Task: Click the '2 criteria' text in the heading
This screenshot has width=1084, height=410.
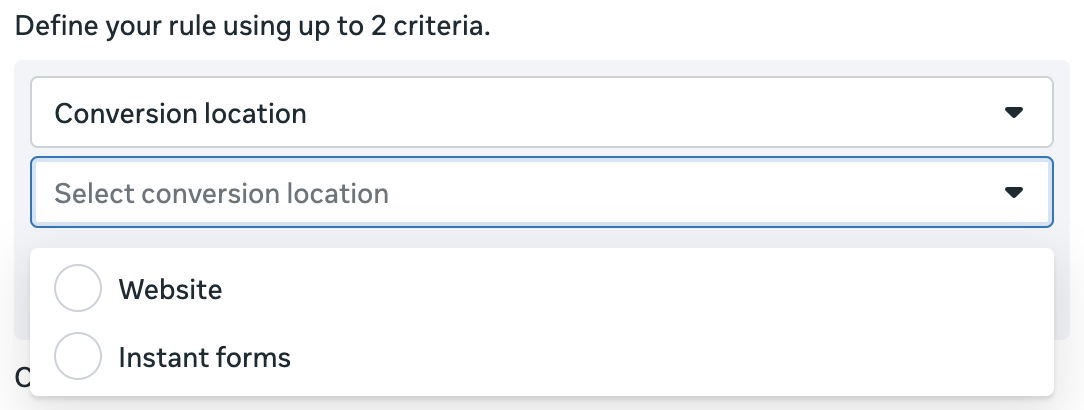Action: 435,25
